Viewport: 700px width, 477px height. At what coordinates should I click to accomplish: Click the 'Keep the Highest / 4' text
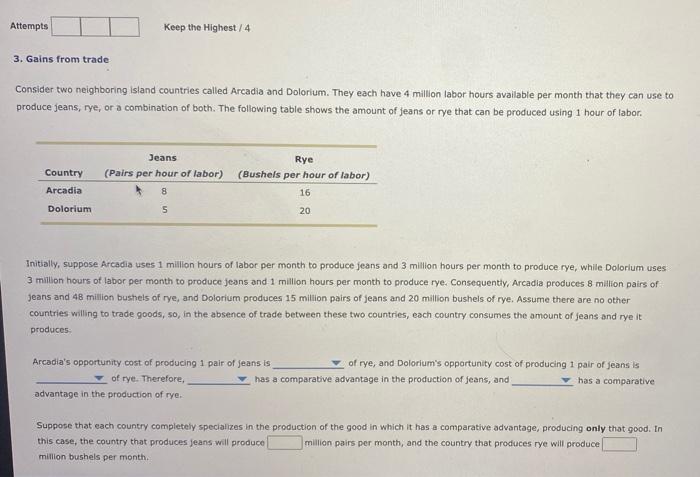(207, 28)
